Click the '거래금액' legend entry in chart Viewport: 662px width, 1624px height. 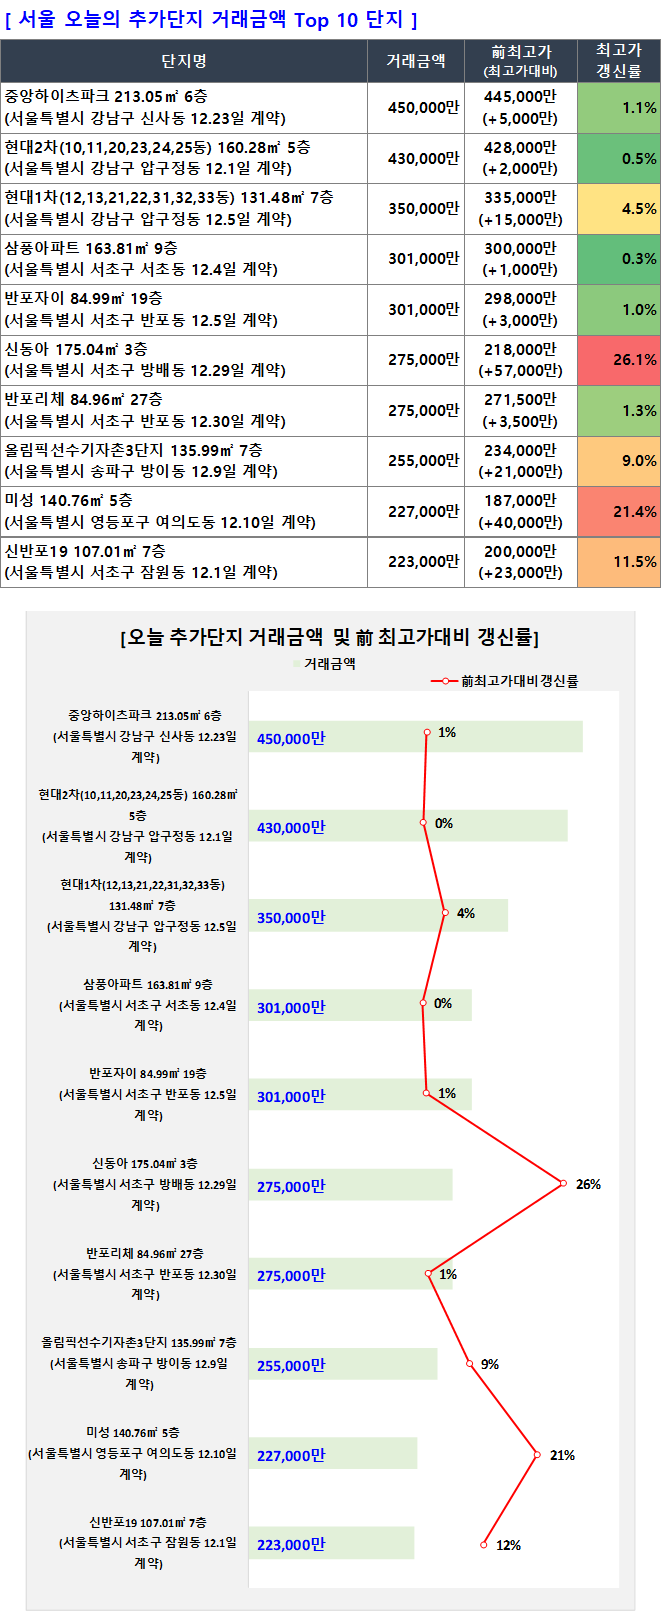point(324,663)
